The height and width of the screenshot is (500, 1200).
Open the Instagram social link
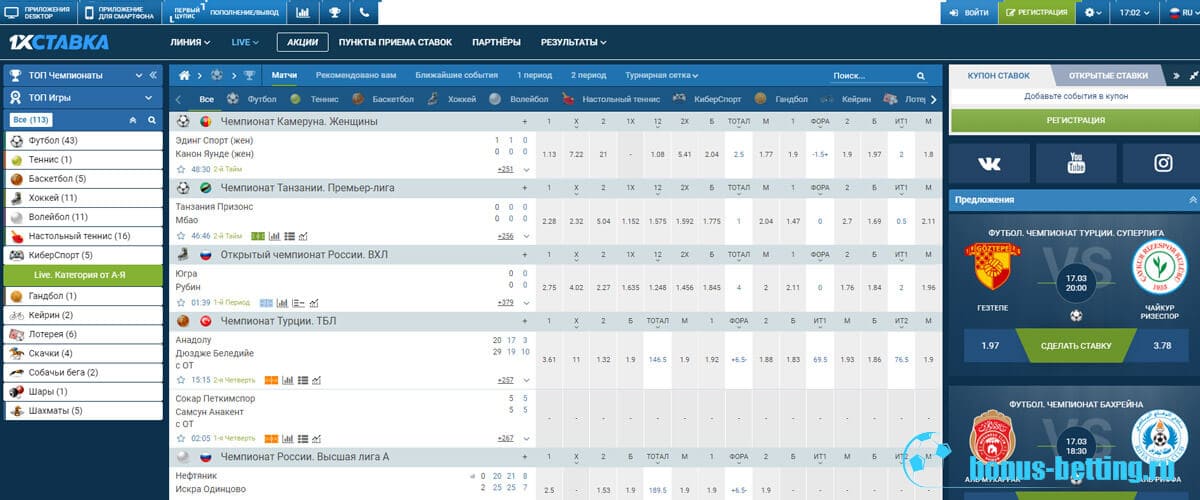[x=1162, y=164]
